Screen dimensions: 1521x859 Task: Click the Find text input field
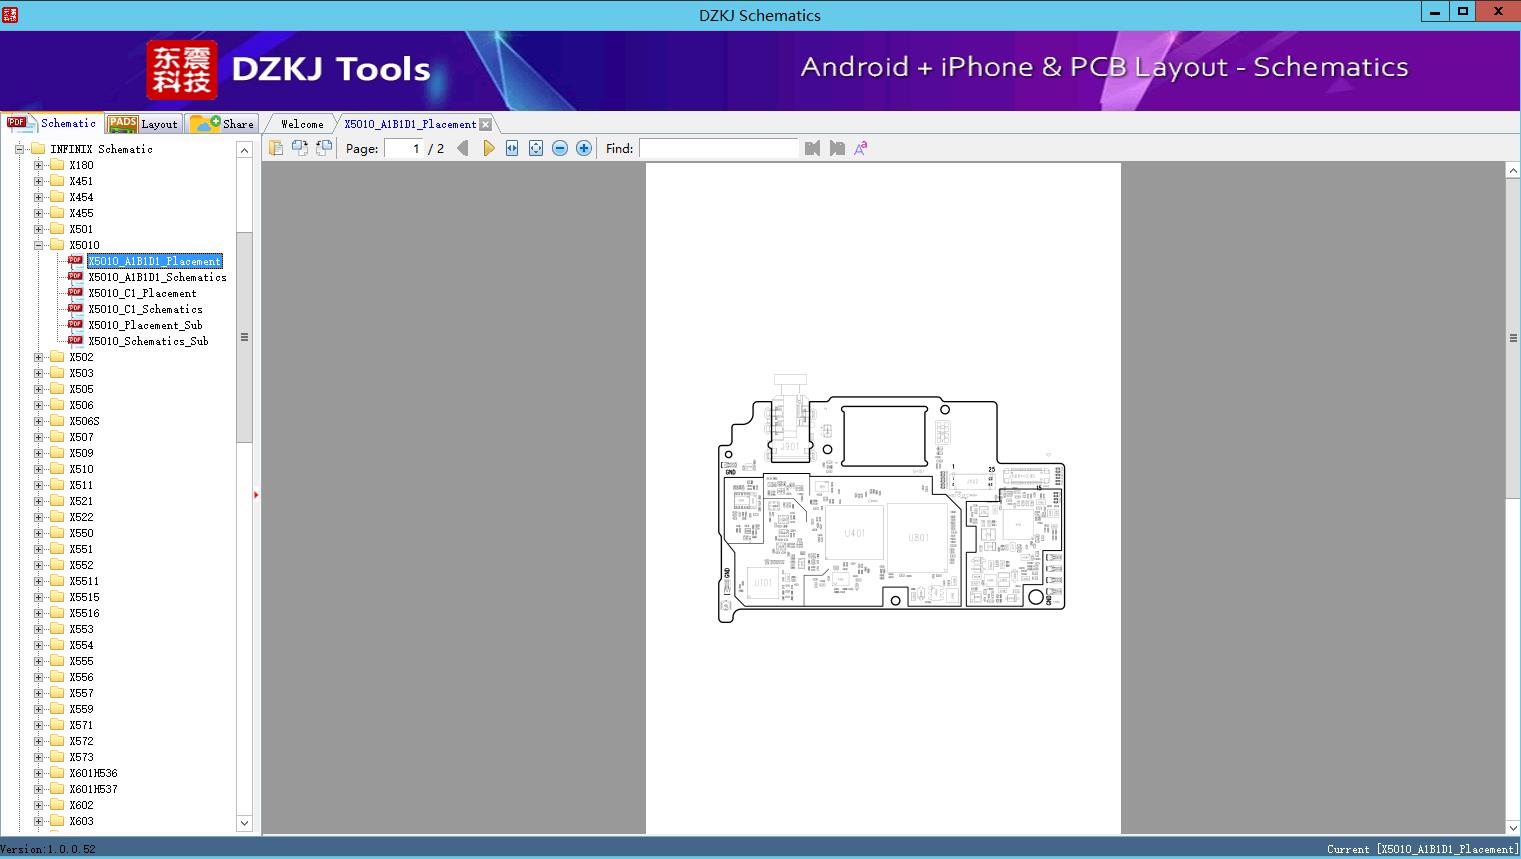coord(718,148)
